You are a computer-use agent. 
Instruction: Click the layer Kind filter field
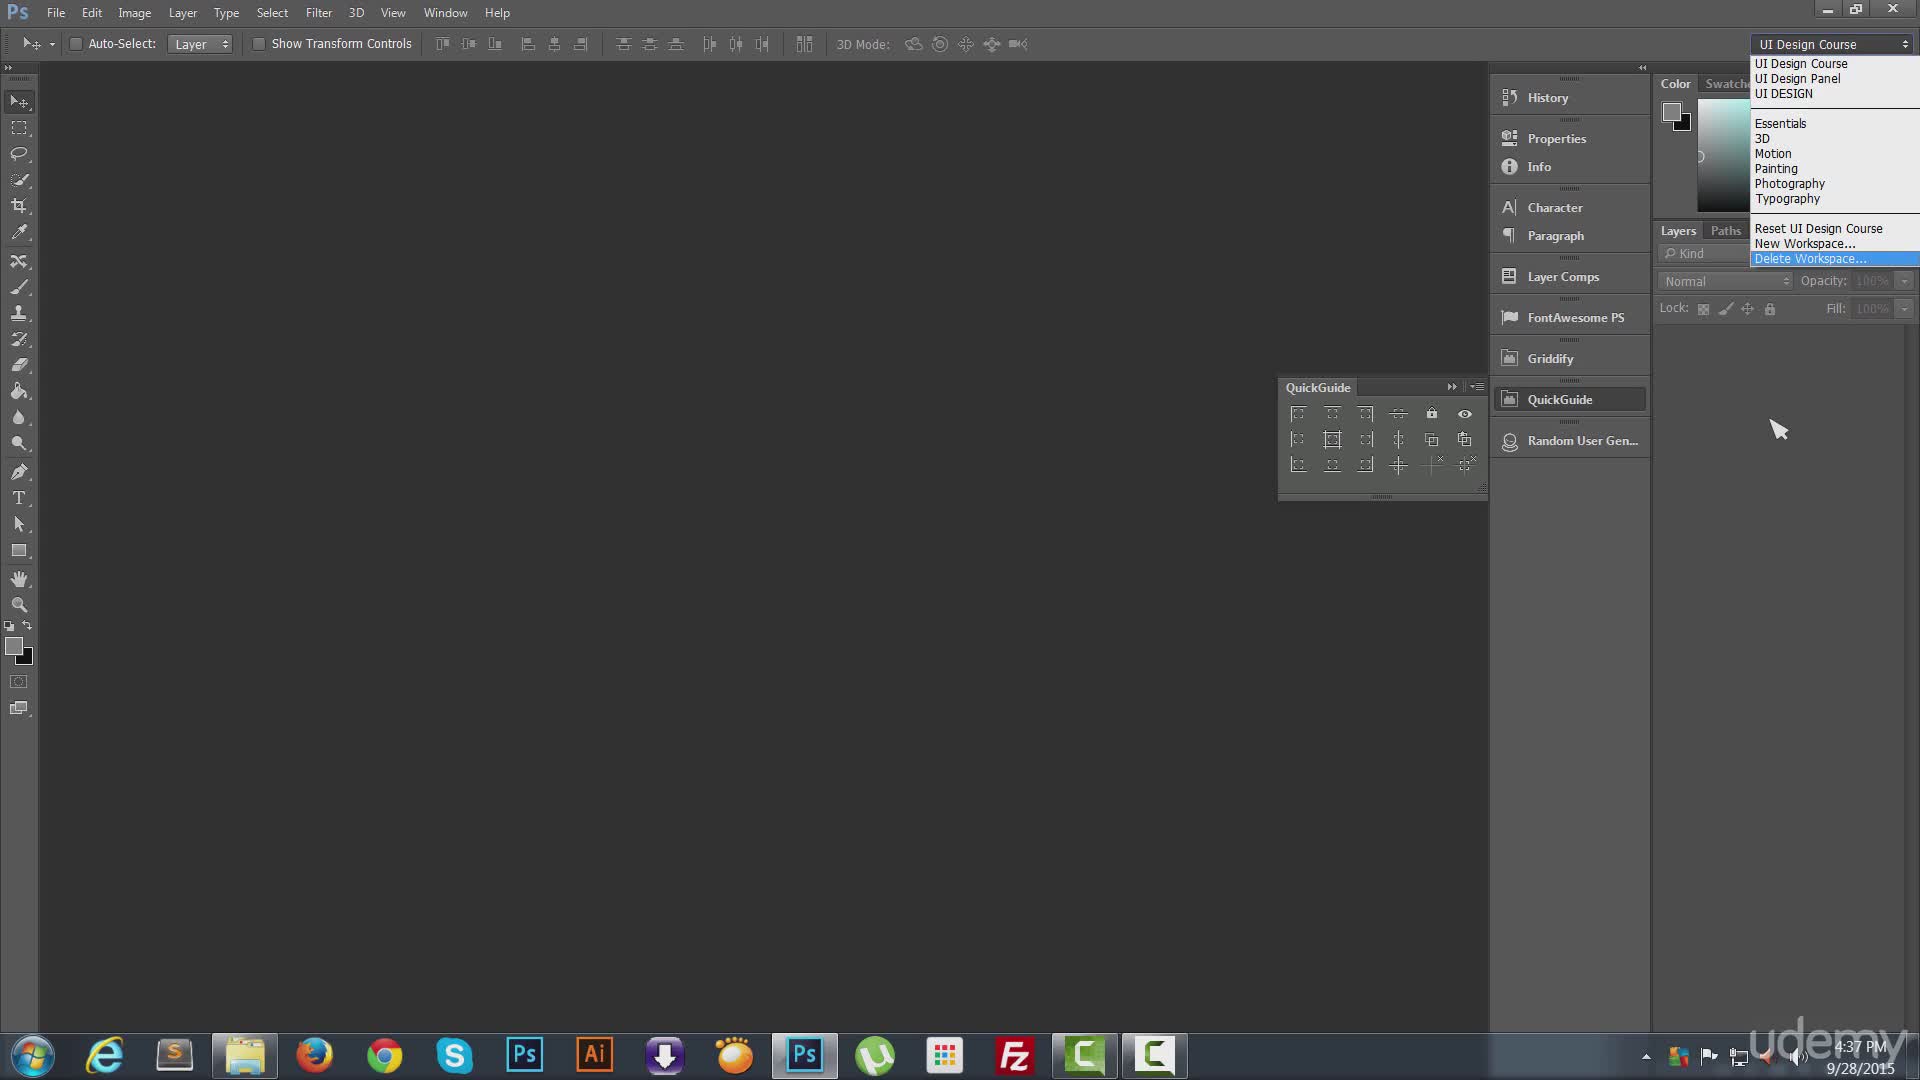[x=1704, y=254]
